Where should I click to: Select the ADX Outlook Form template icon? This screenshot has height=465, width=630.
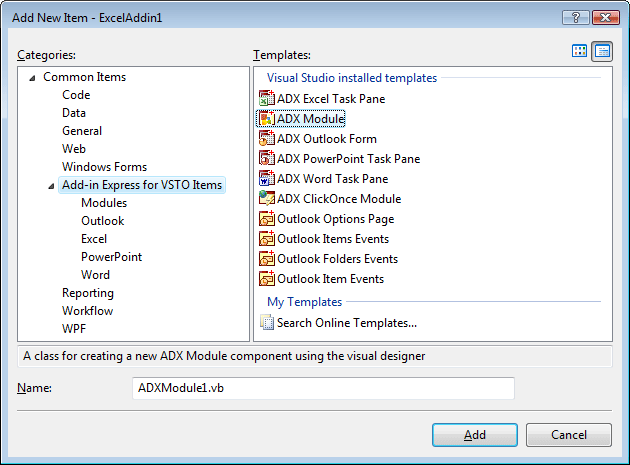[x=267, y=139]
